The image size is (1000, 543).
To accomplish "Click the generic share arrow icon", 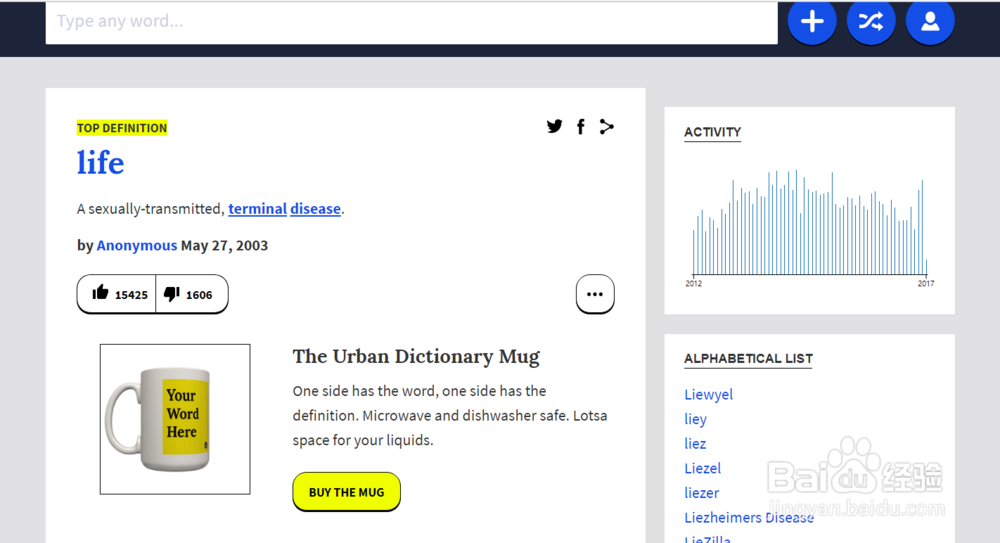I will [606, 126].
